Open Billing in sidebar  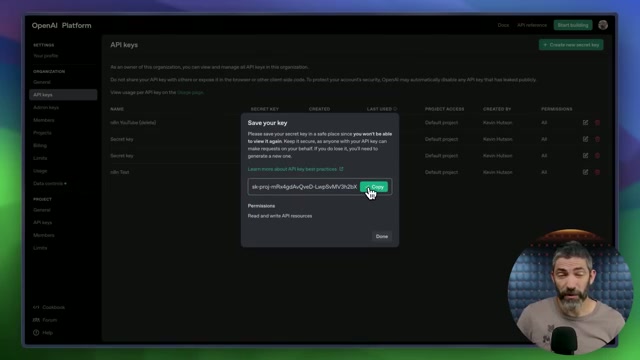pyautogui.click(x=40, y=145)
